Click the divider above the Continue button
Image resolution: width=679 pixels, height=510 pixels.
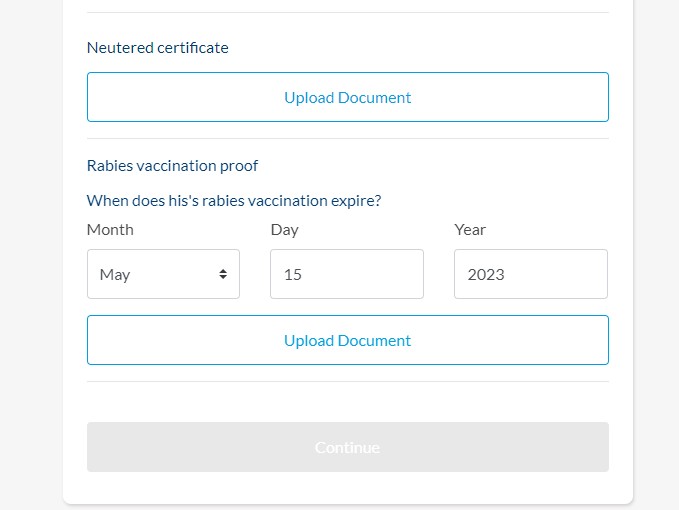[x=348, y=381]
